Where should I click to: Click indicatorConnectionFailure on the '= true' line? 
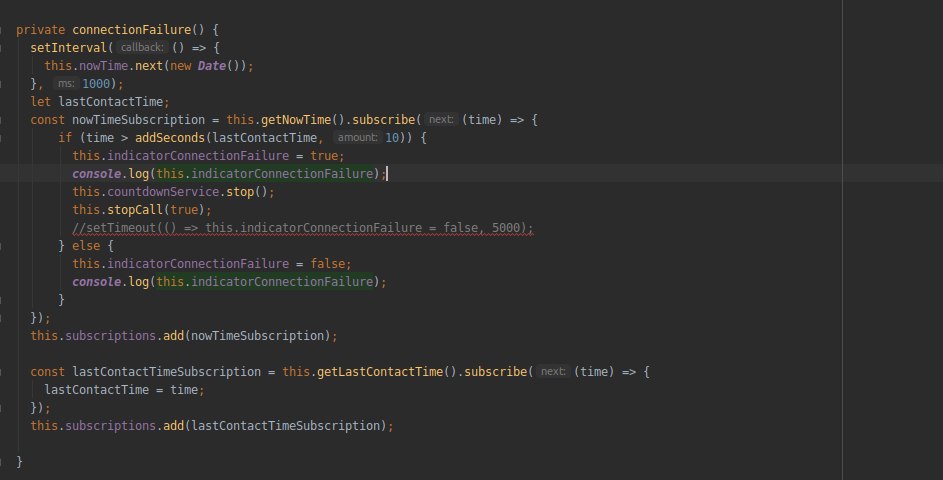(x=198, y=156)
